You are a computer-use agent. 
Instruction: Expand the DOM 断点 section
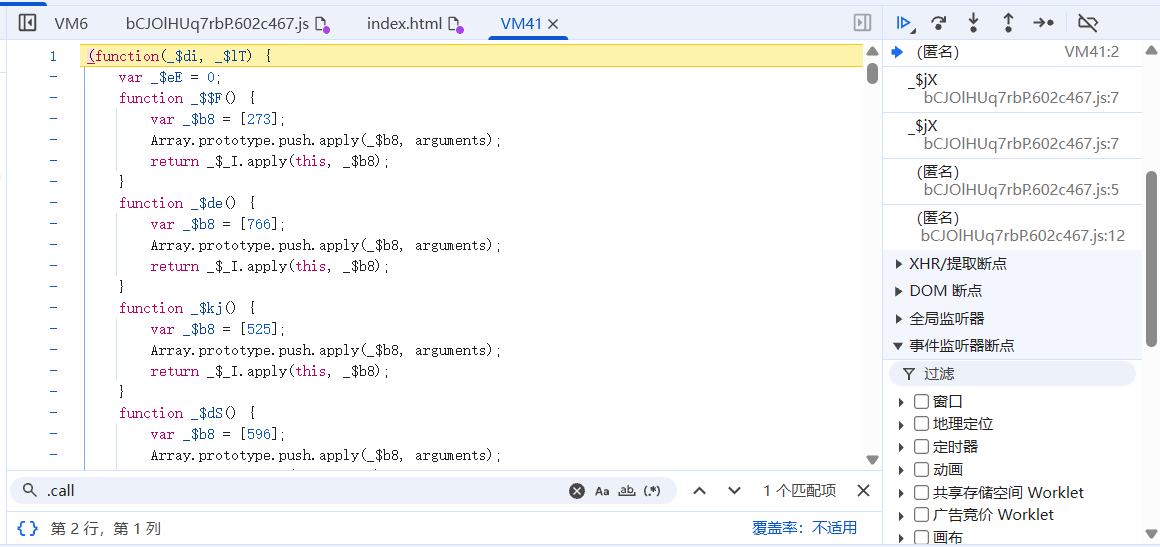coord(945,291)
